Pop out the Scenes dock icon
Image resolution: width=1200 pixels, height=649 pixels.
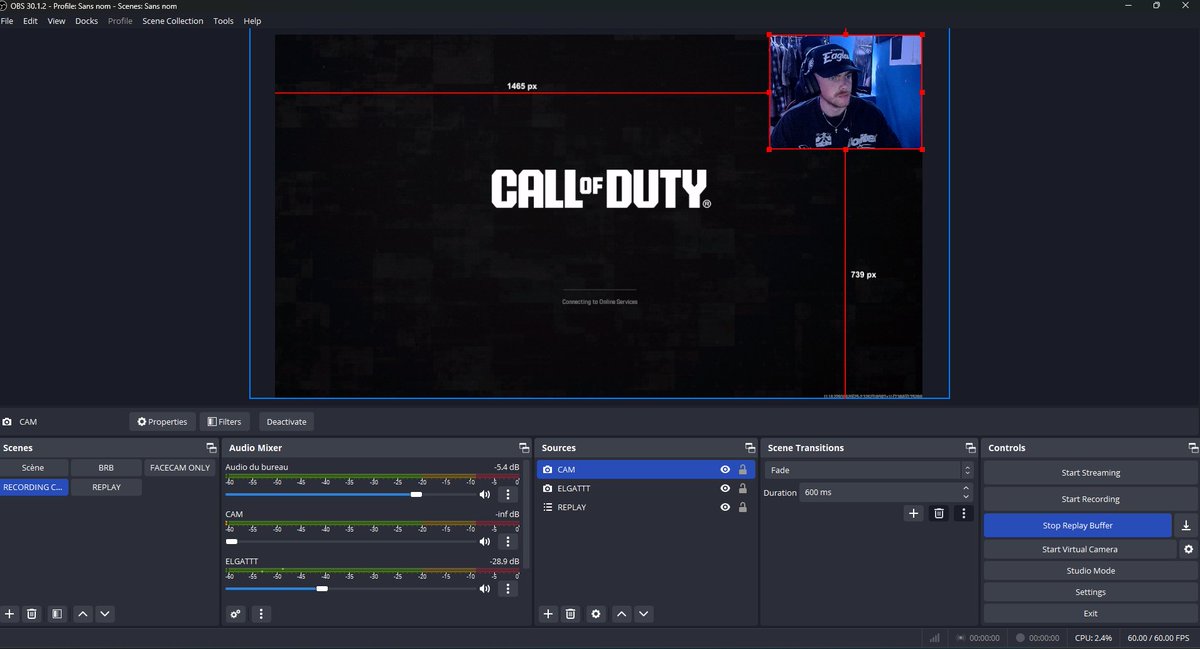(211, 448)
